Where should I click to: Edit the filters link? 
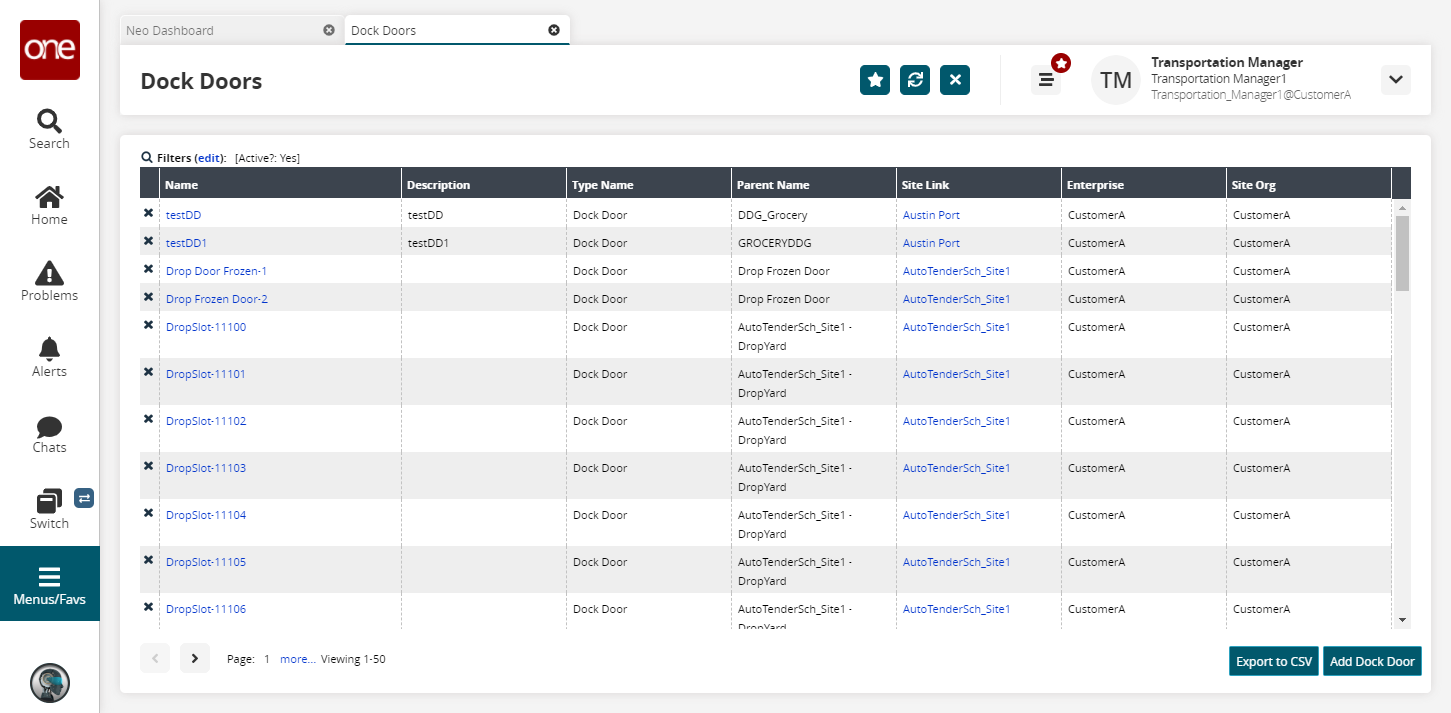coord(209,158)
